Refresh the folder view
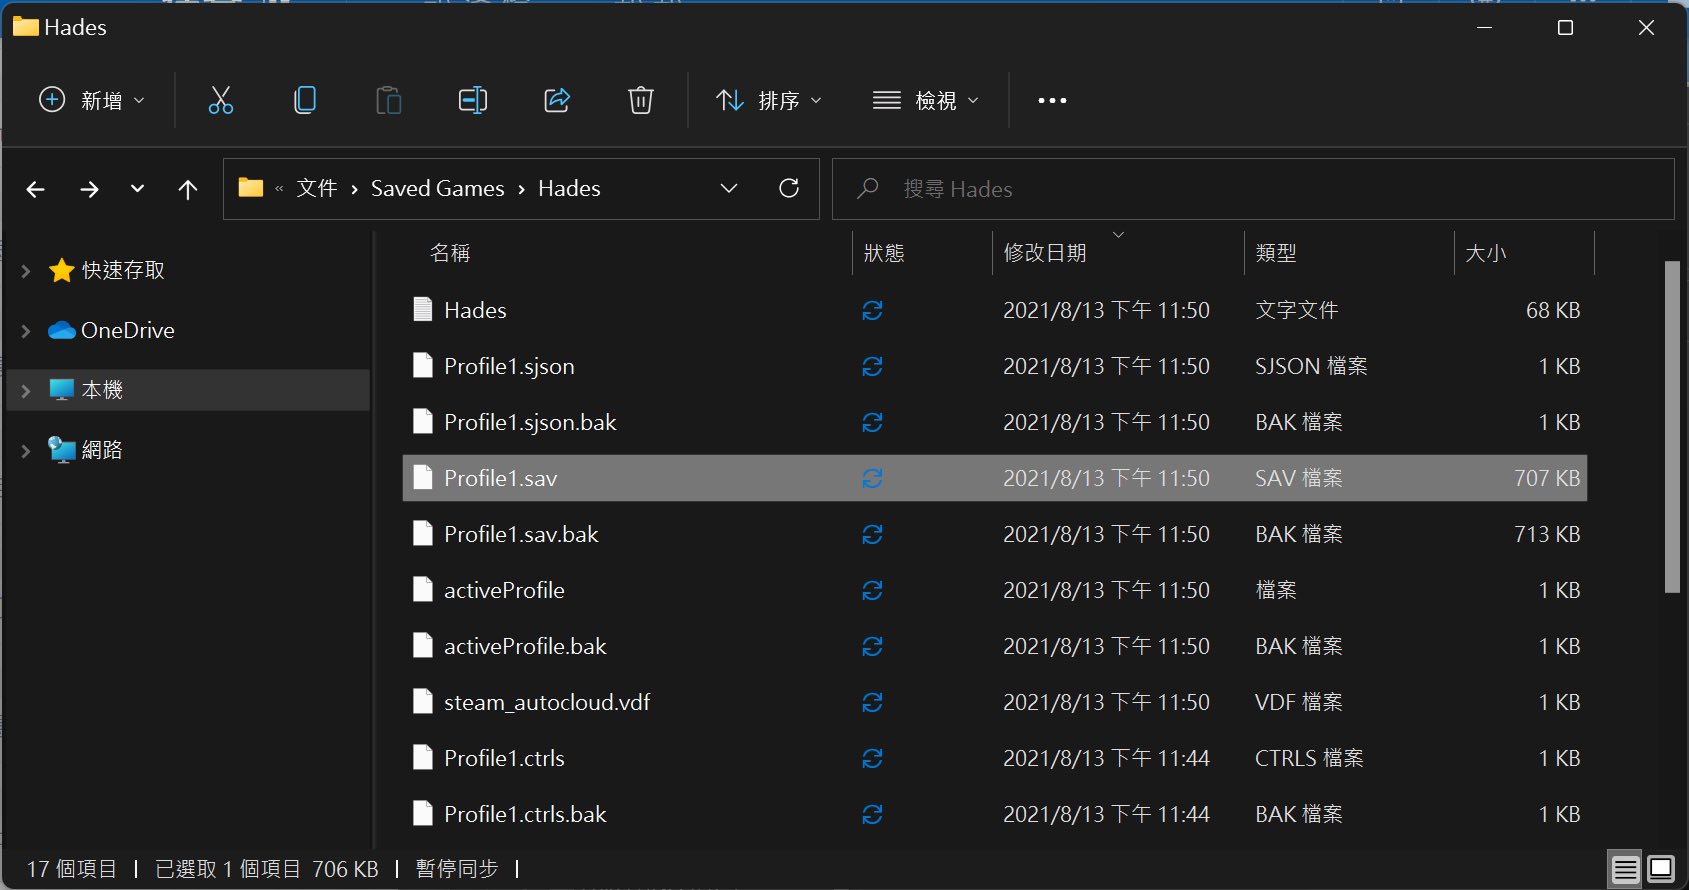This screenshot has width=1689, height=890. 789,188
